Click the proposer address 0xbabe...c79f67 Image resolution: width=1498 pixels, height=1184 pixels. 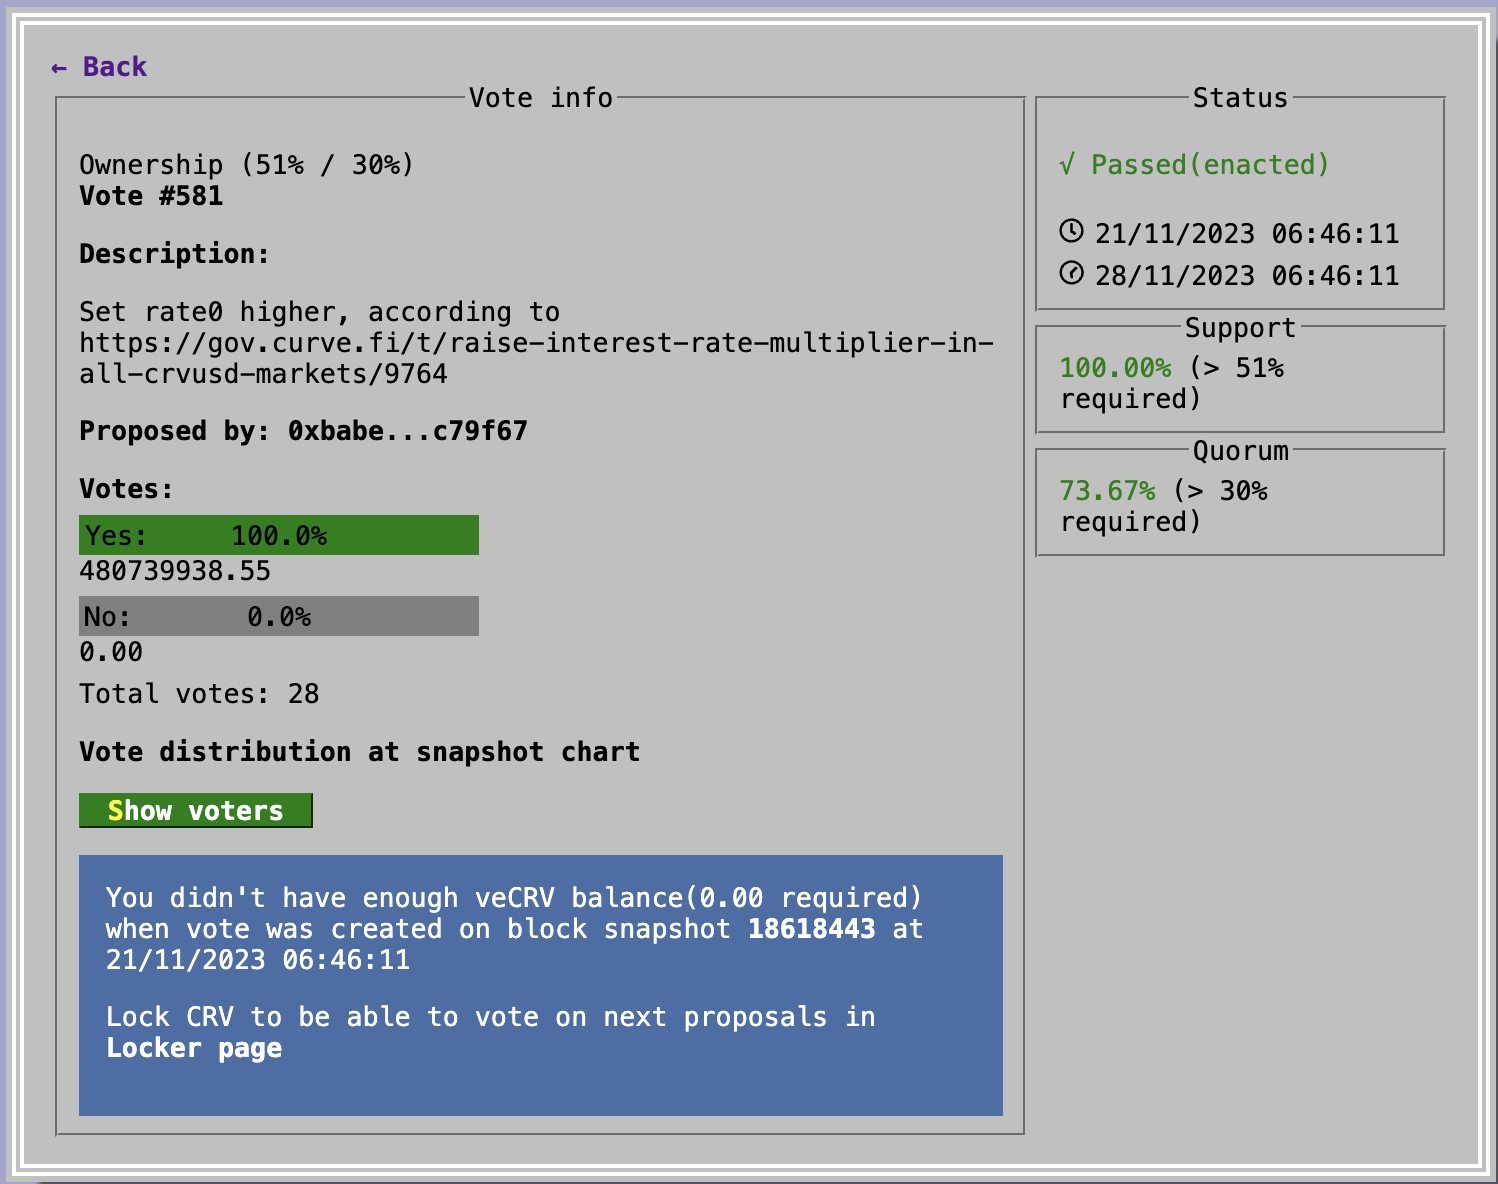point(407,431)
